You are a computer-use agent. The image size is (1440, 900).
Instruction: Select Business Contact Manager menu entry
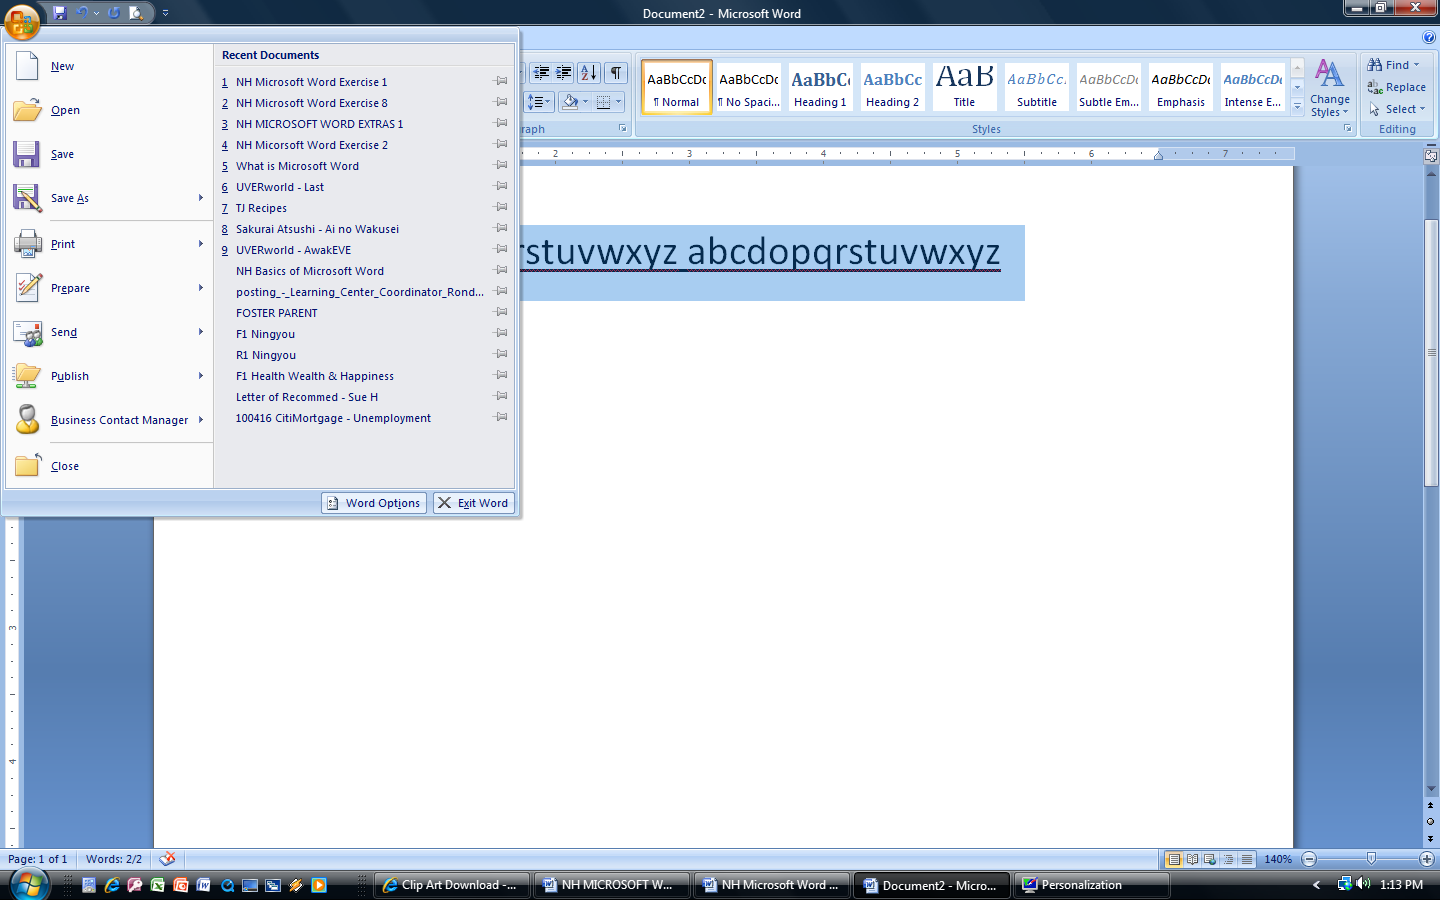click(109, 420)
